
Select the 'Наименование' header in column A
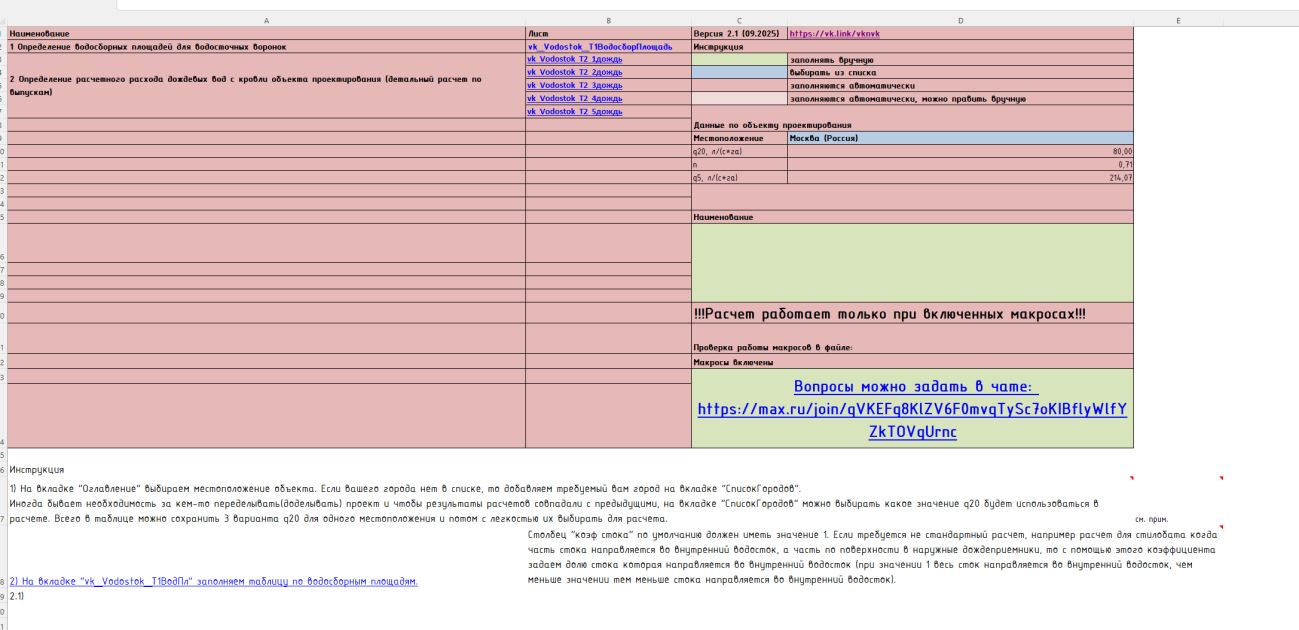tap(266, 34)
